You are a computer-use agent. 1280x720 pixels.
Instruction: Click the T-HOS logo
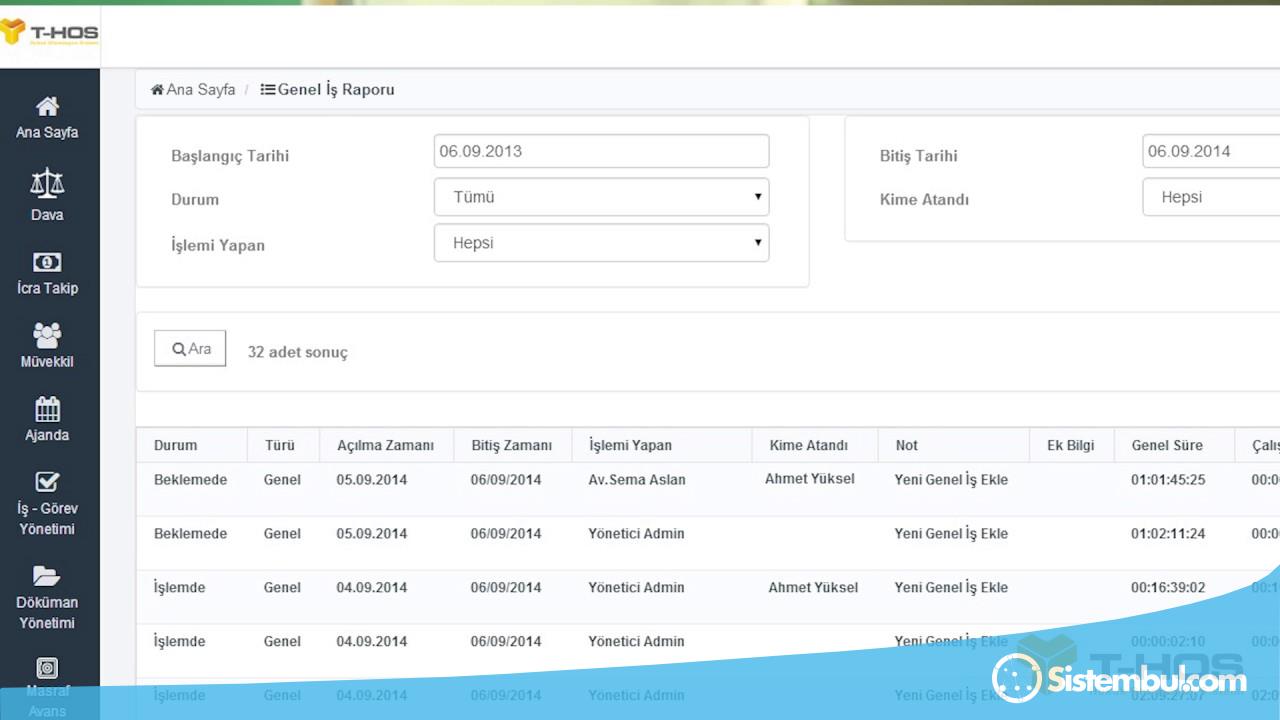pos(49,32)
